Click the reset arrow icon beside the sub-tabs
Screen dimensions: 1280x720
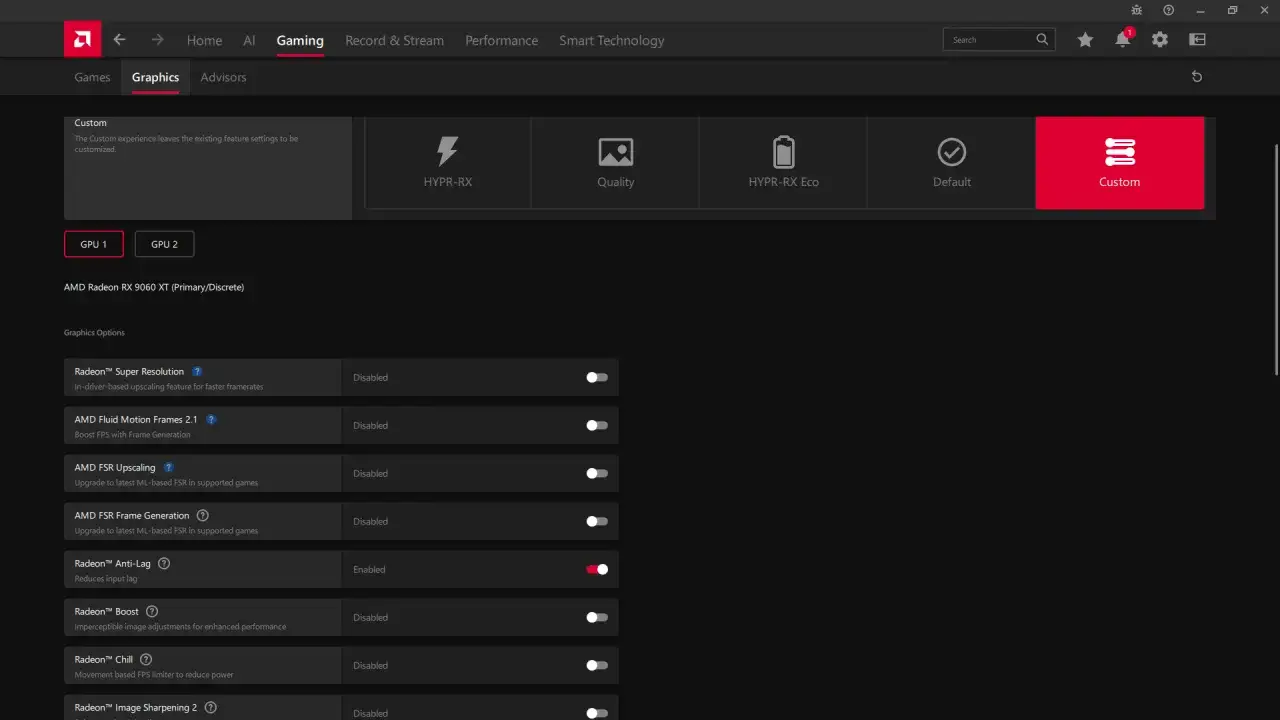[1197, 77]
